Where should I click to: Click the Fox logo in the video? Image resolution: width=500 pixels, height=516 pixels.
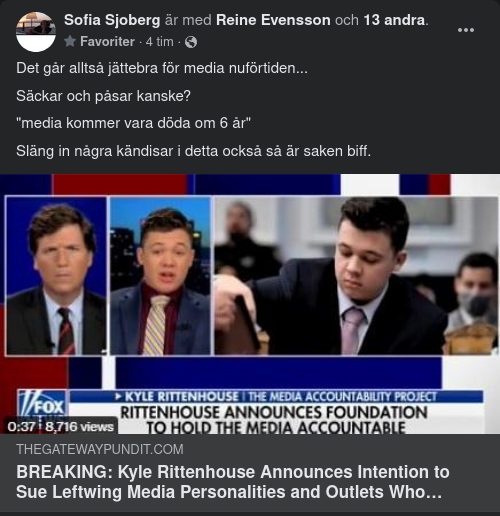coord(42,404)
